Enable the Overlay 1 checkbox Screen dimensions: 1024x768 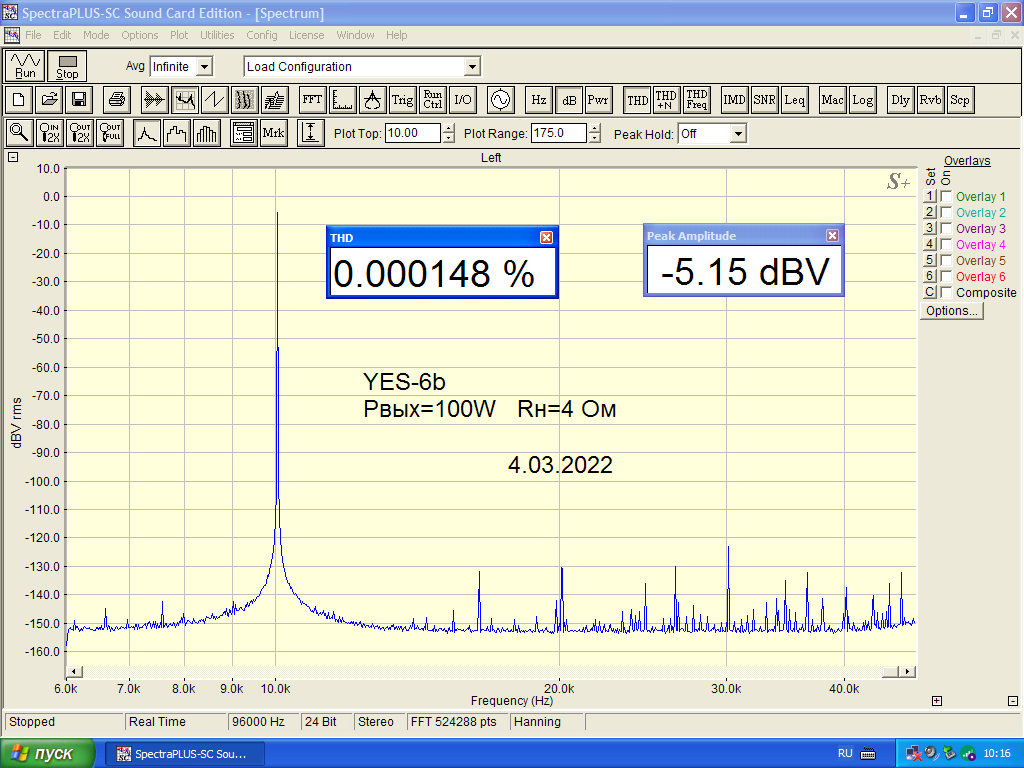946,196
